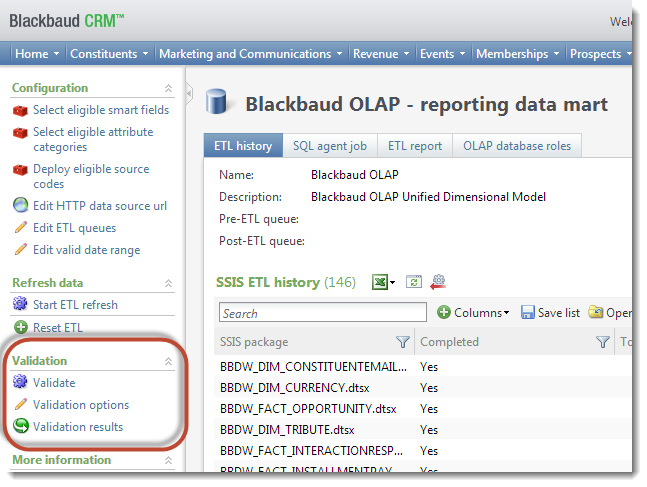Image resolution: width=647 pixels, height=487 pixels.
Task: Click Select eligible smart fields link
Action: click(101, 110)
